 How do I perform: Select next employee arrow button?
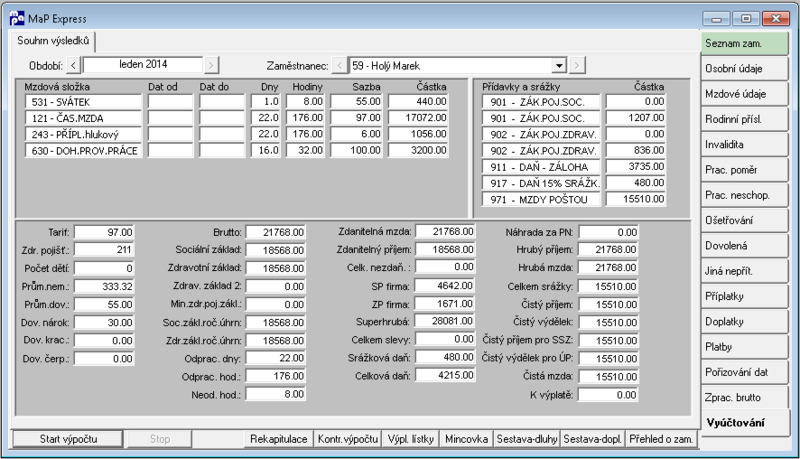577,65
